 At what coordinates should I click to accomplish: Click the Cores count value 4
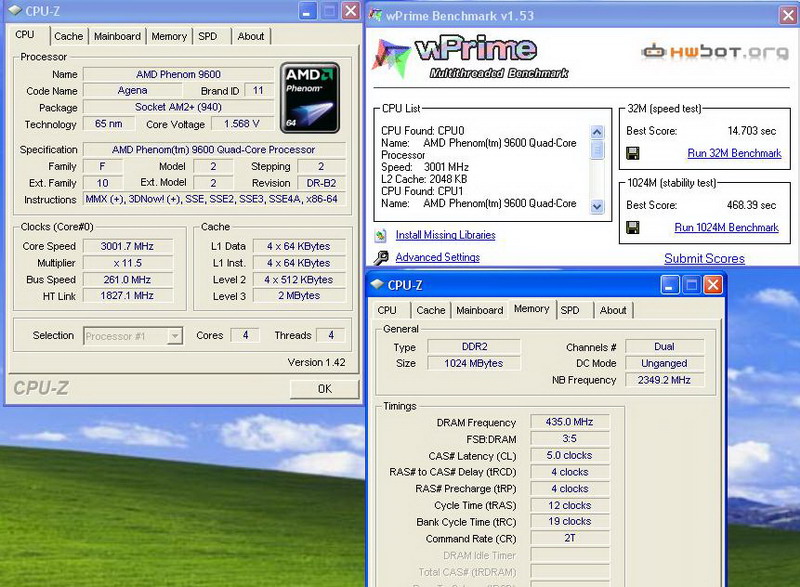point(245,336)
